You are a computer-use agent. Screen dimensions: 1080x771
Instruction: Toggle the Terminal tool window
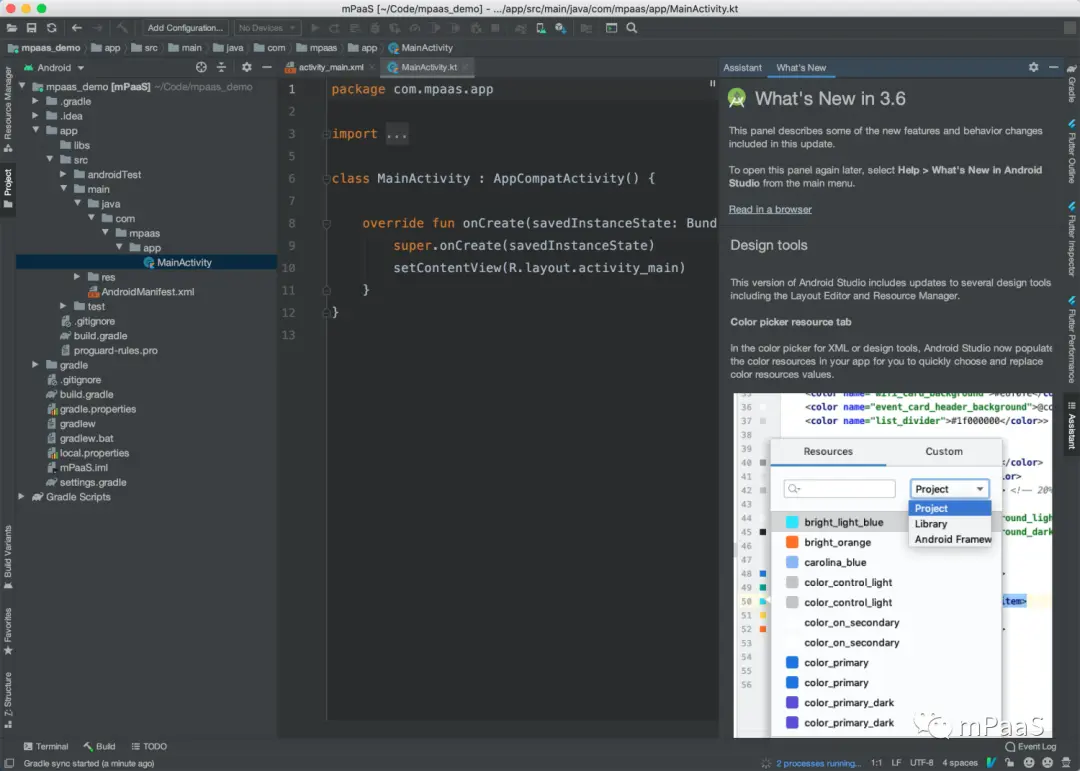point(45,746)
